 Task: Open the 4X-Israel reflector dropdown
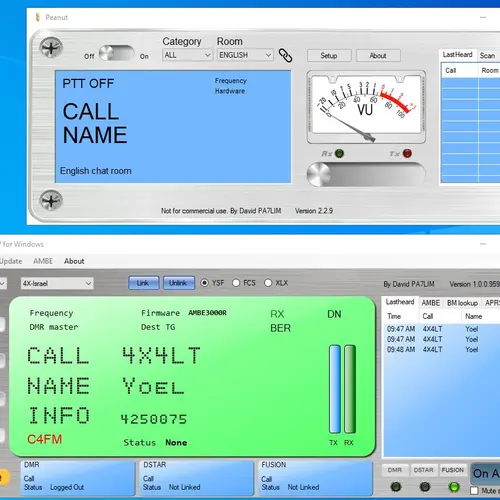coord(57,284)
